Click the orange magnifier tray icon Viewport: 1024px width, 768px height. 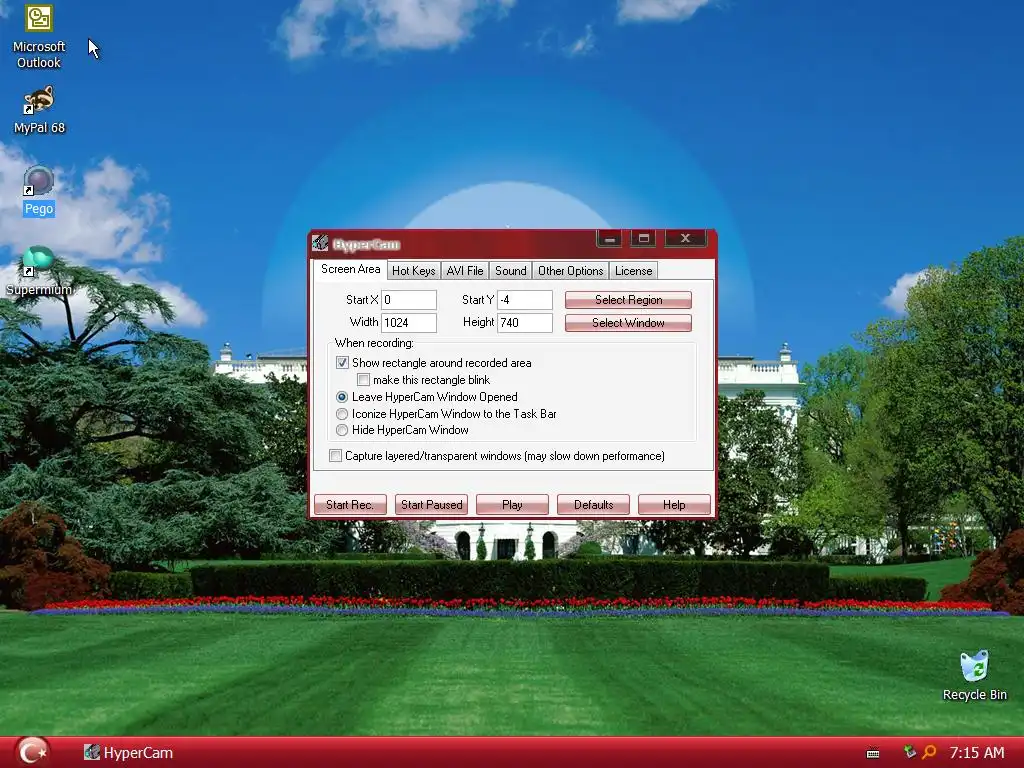click(929, 752)
